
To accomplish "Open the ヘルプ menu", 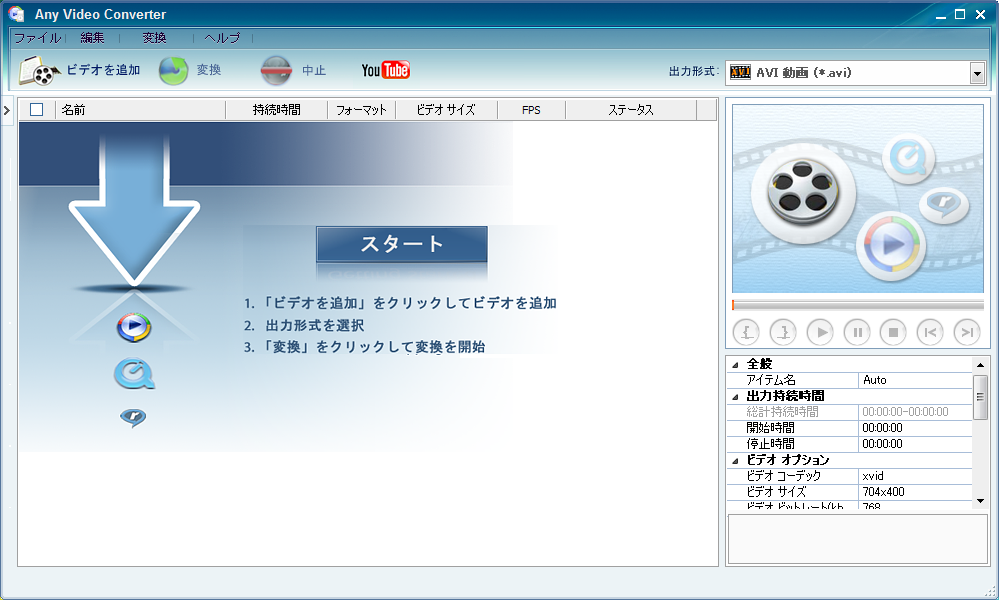I will (222, 38).
